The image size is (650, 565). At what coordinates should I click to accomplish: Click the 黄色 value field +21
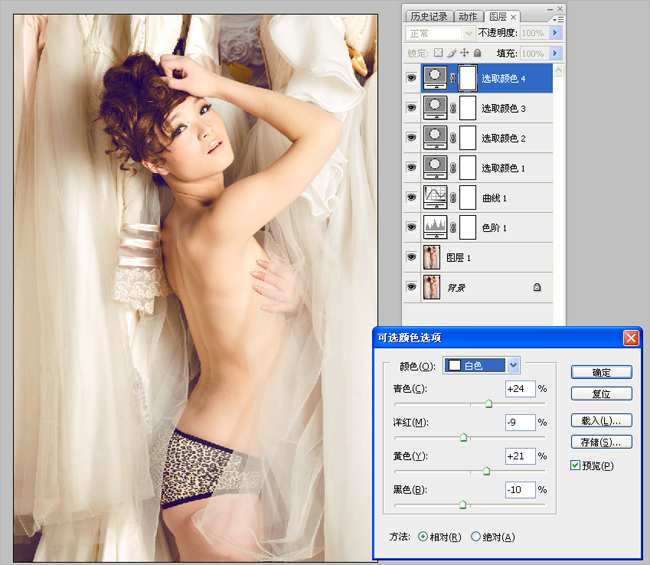coord(520,456)
